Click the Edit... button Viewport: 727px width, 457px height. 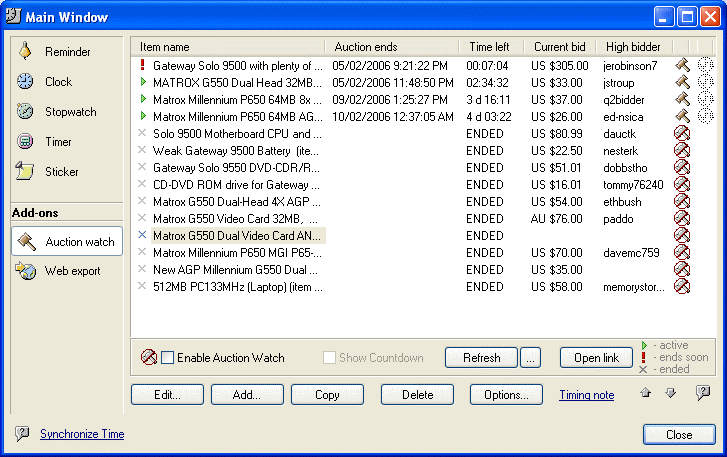point(167,394)
